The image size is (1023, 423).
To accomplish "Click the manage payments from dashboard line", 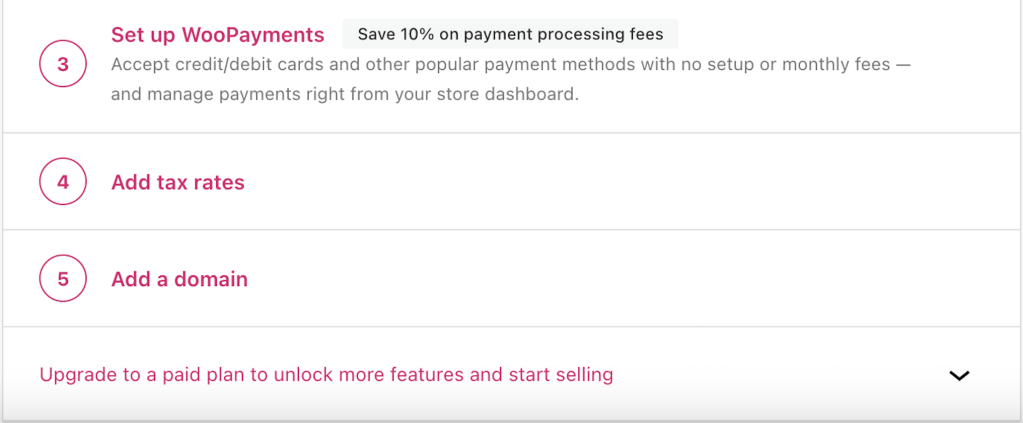I will click(x=345, y=95).
